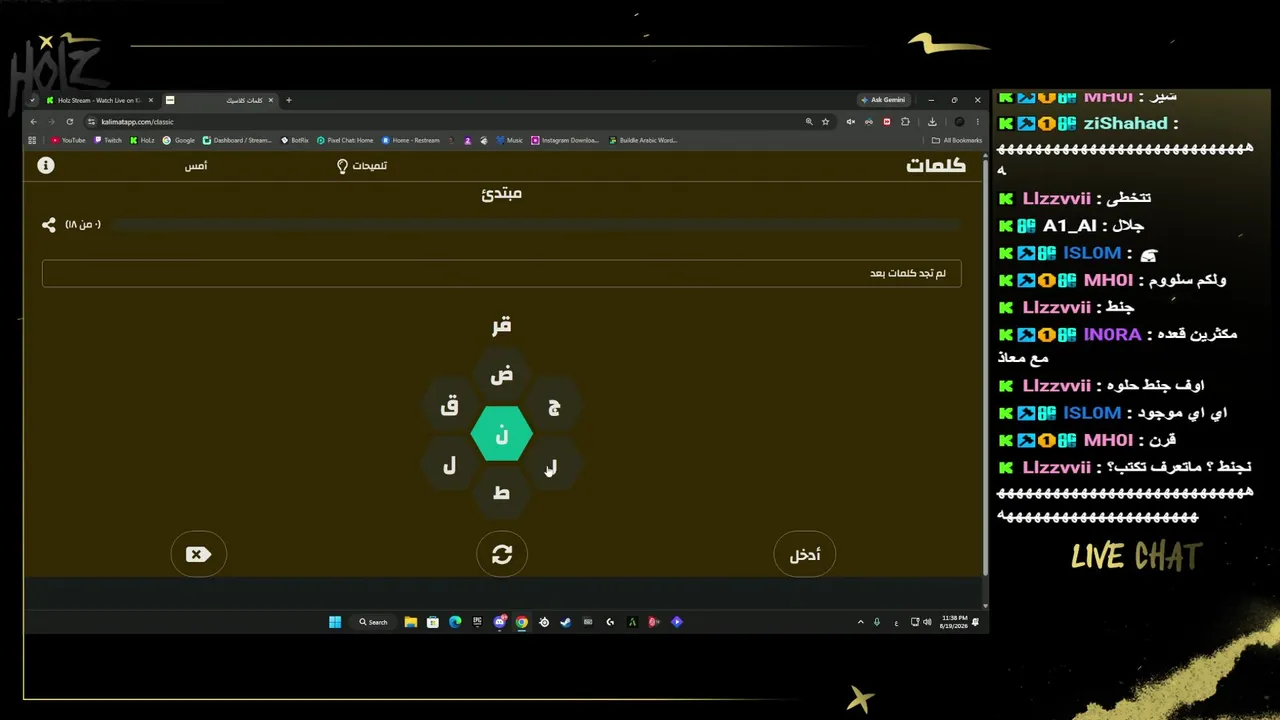Open Microsoft Edge from taskbar
This screenshot has width=1280, height=720.
tap(455, 622)
